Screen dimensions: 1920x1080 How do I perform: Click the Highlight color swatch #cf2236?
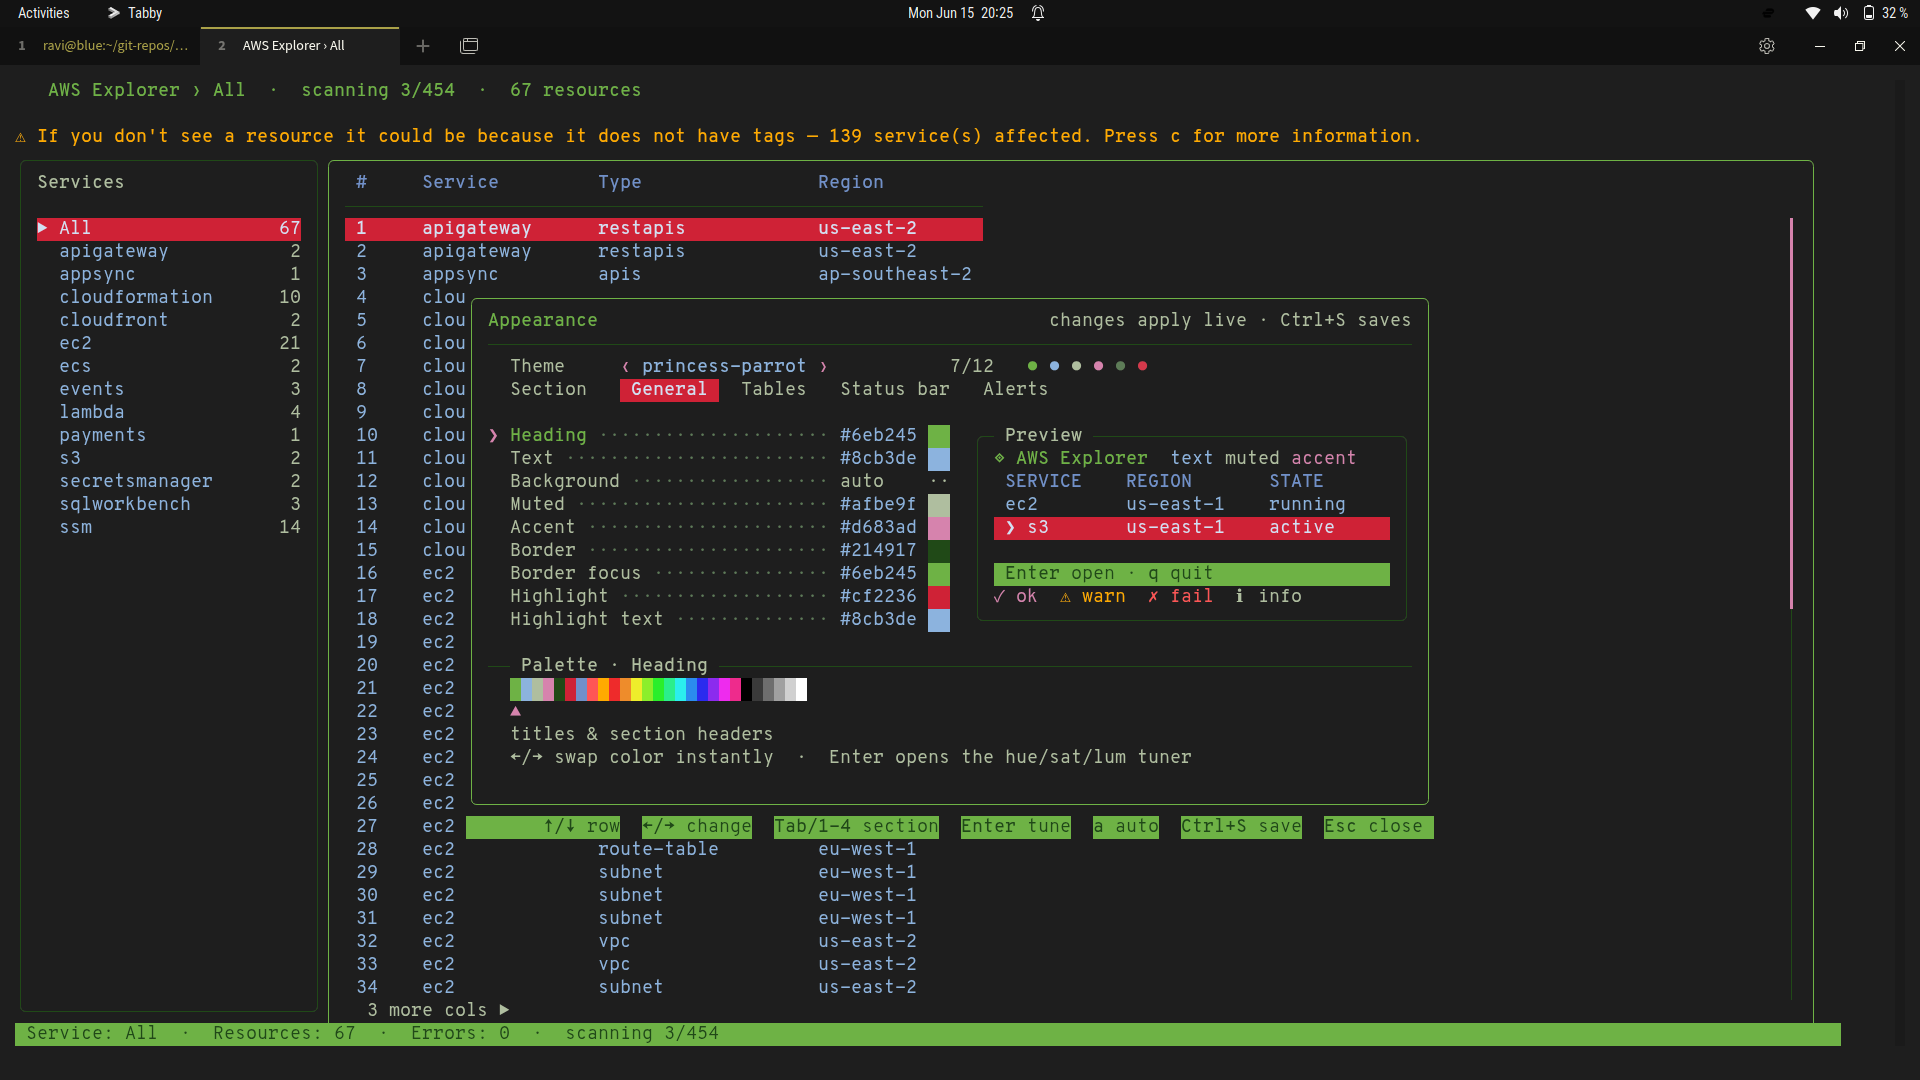click(939, 596)
